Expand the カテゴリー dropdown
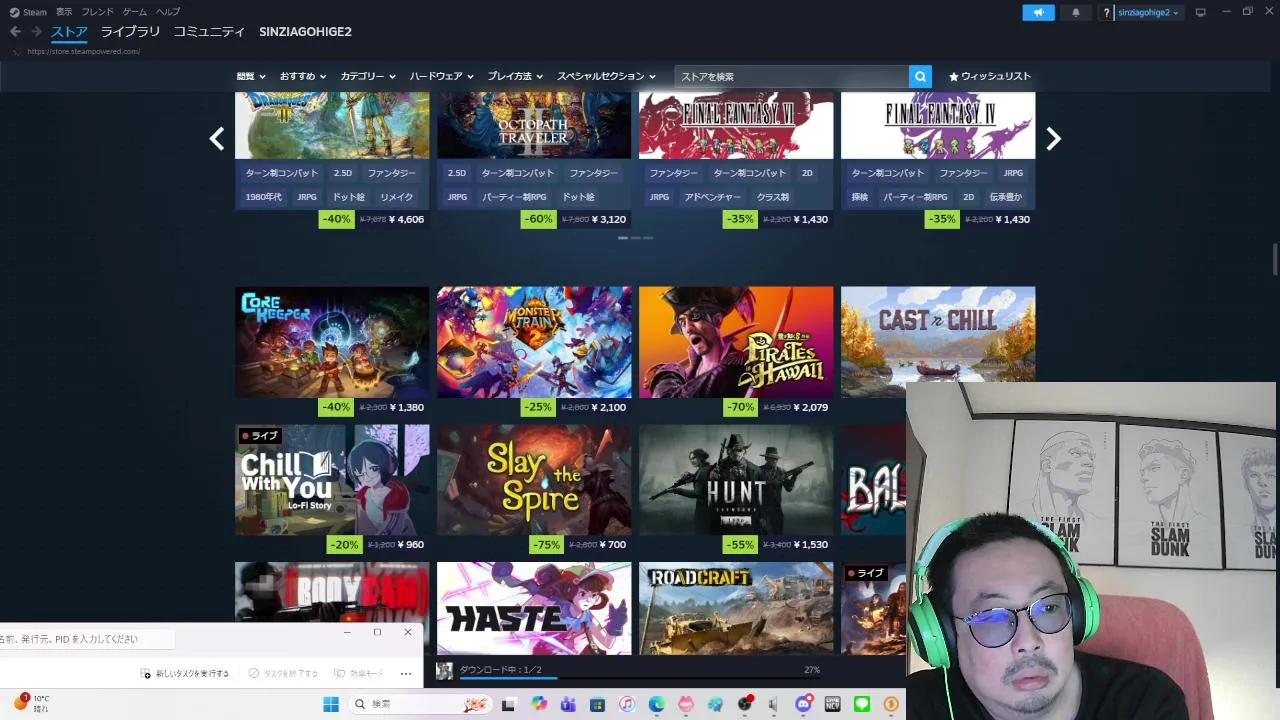The height and width of the screenshot is (720, 1280). 368,76
